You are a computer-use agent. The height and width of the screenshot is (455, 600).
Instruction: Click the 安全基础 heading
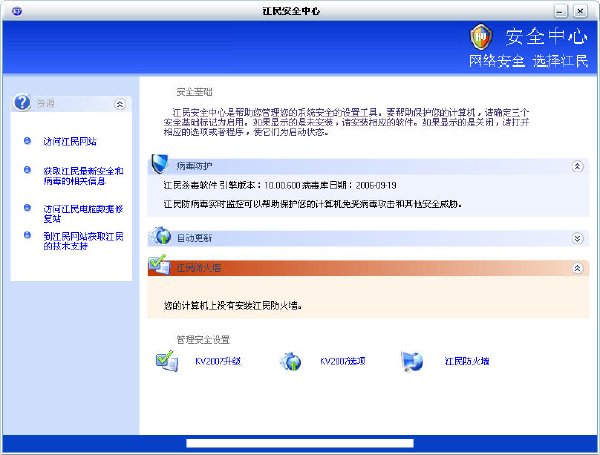194,92
